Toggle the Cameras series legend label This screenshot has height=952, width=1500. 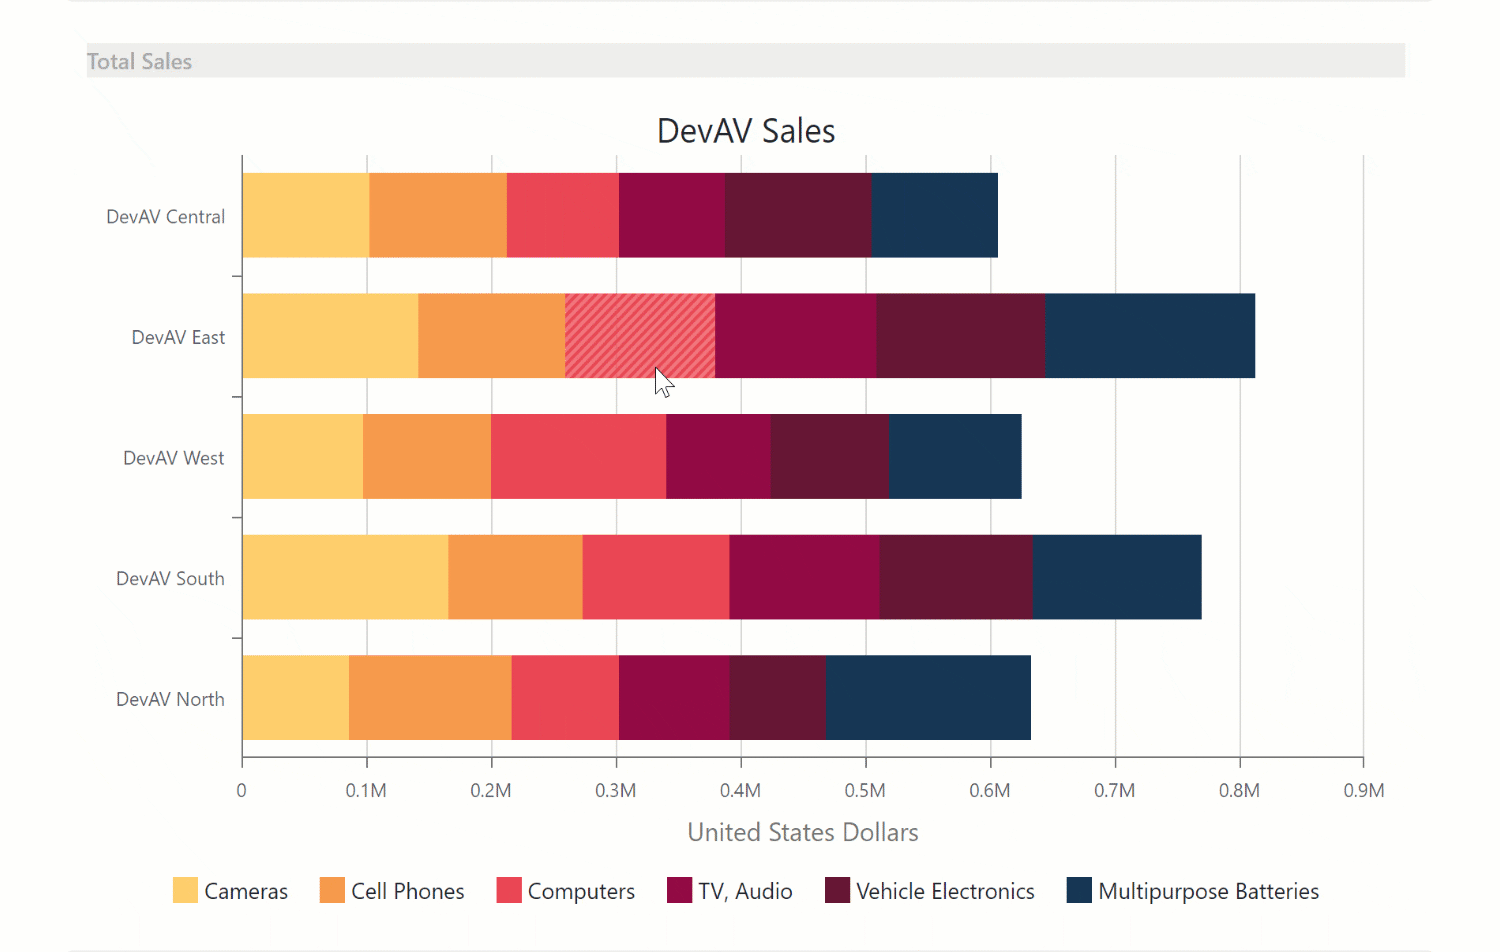[246, 891]
